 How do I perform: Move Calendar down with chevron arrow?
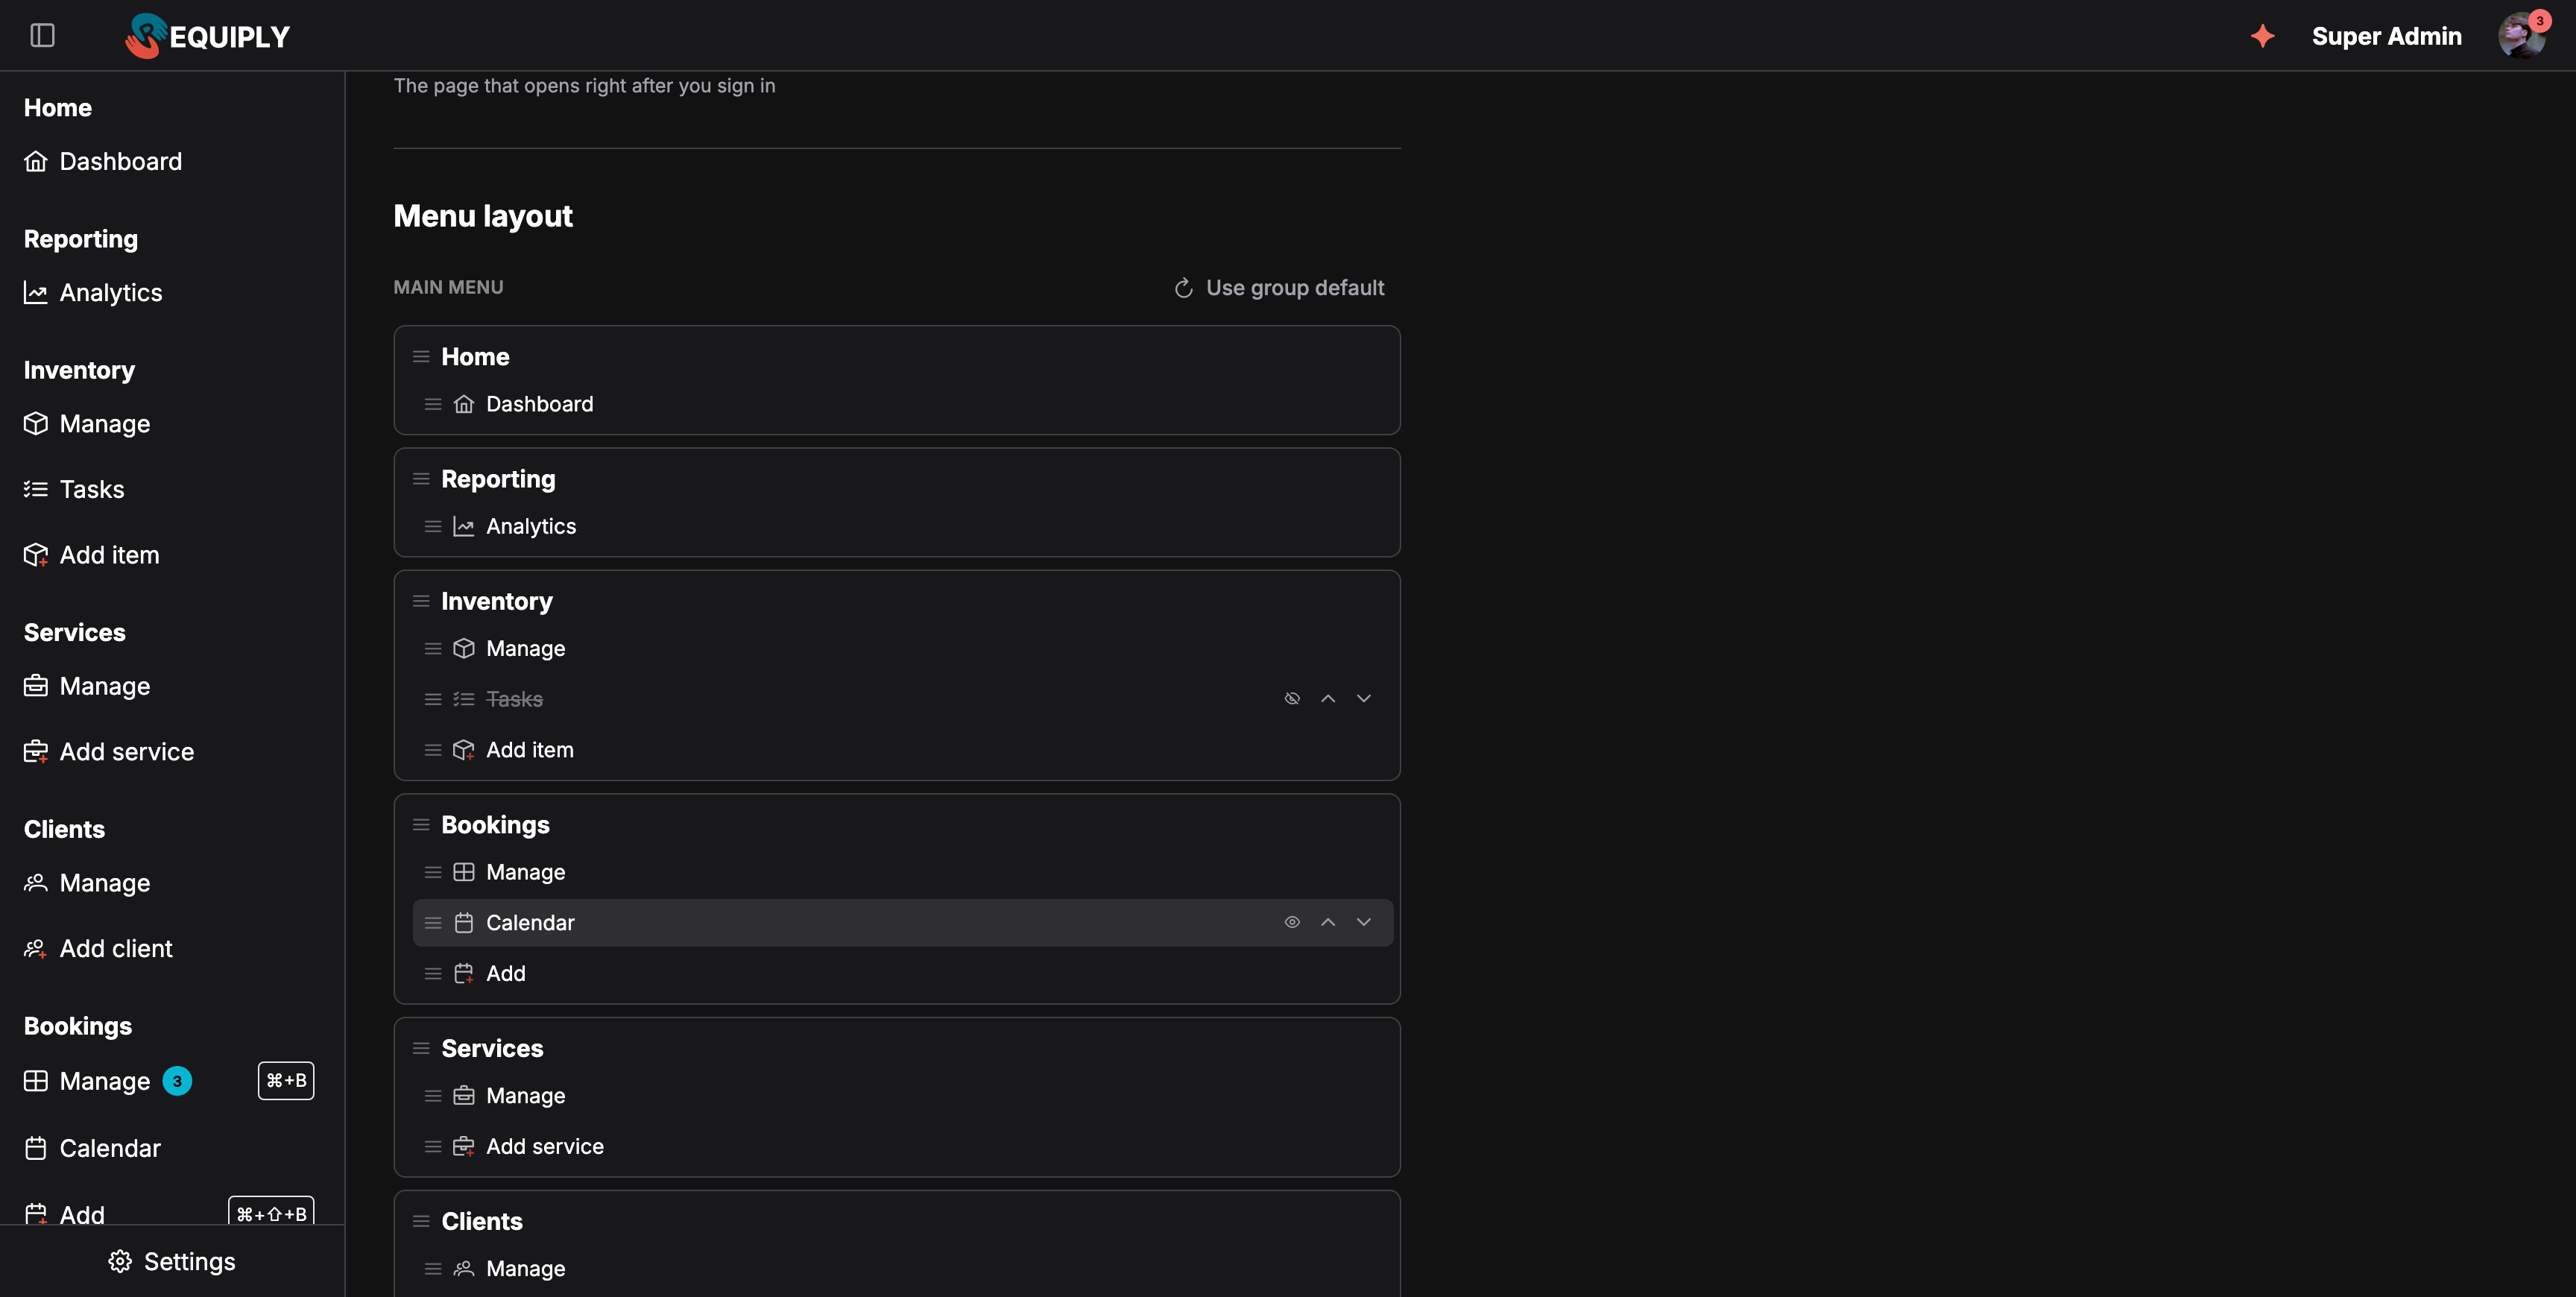coord(1364,922)
